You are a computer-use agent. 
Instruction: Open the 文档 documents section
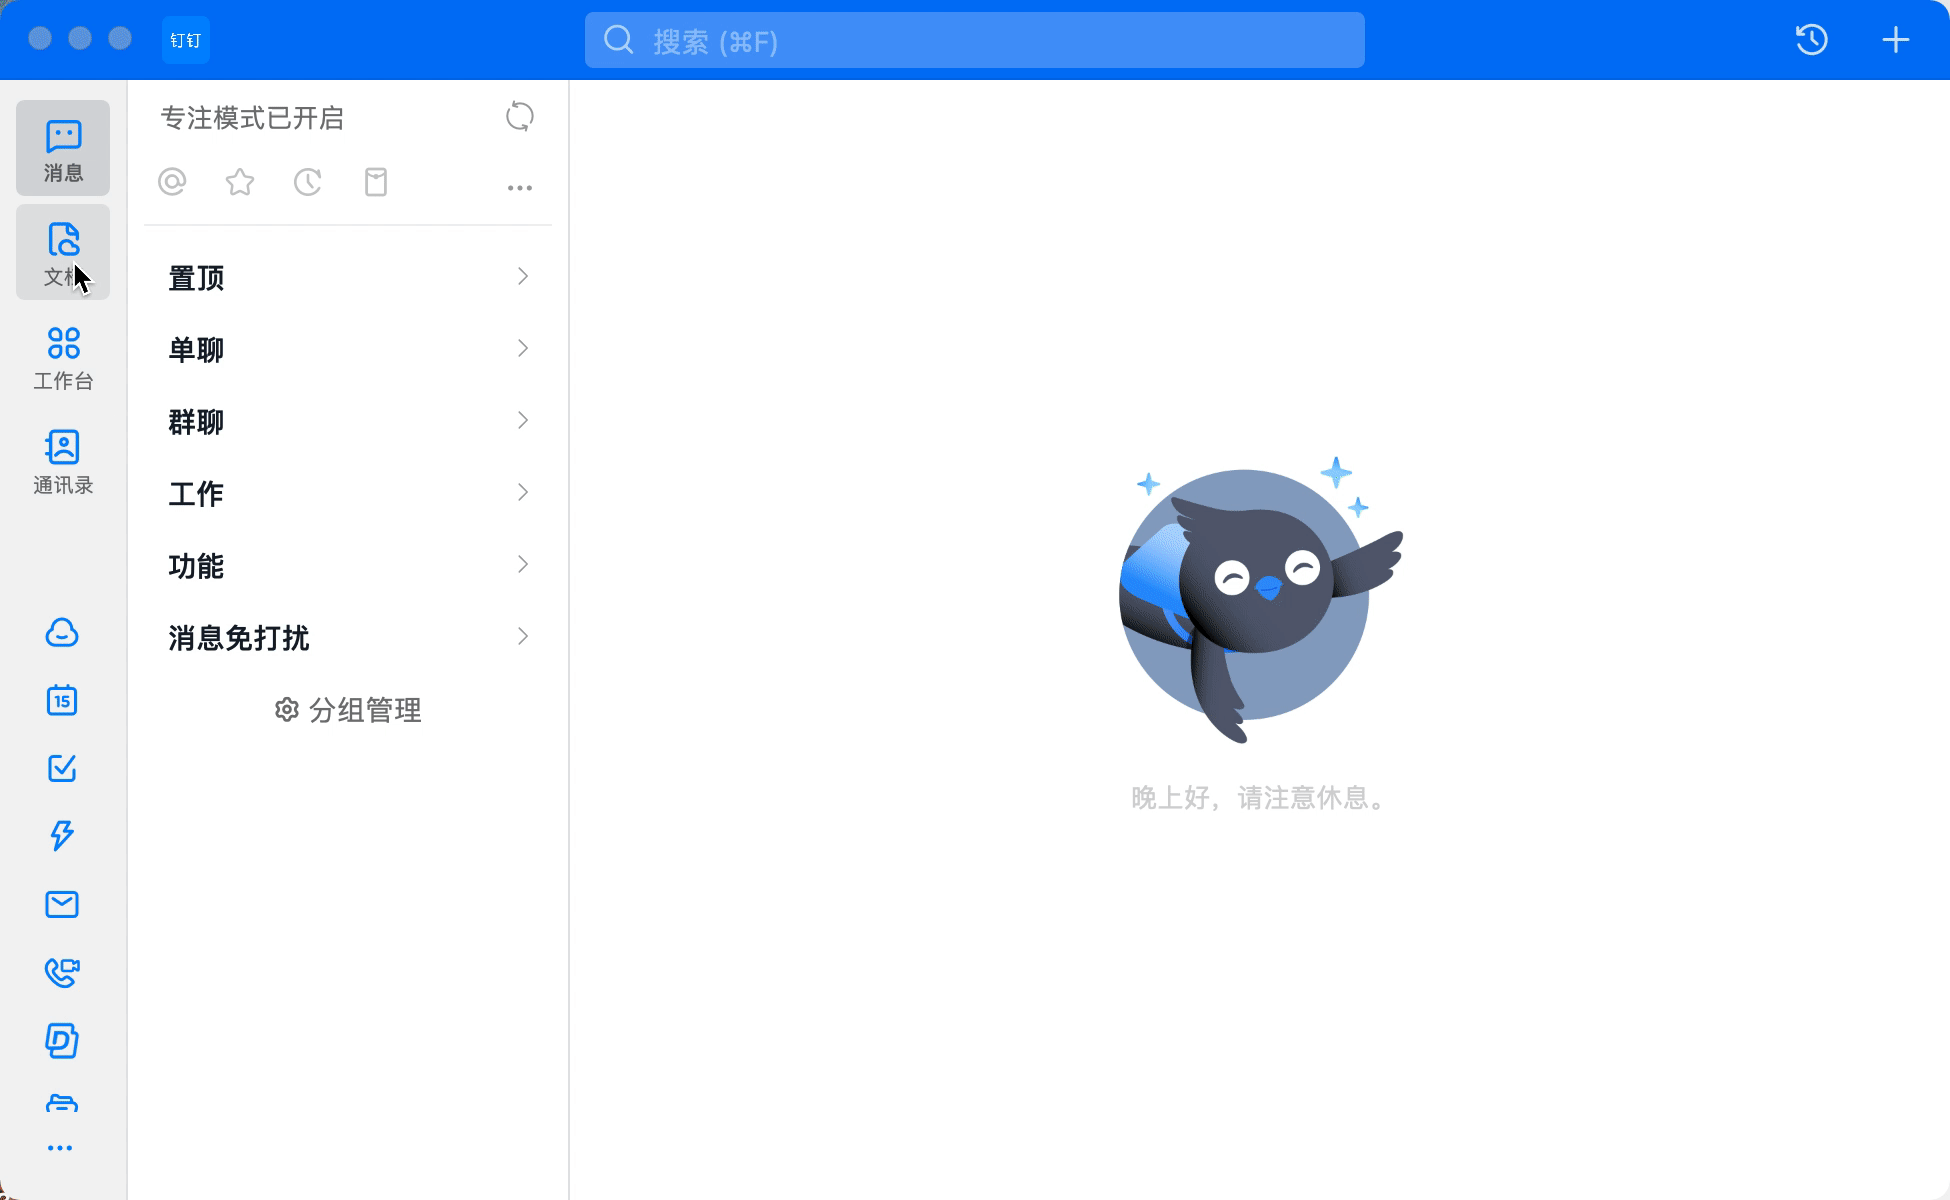click(62, 250)
